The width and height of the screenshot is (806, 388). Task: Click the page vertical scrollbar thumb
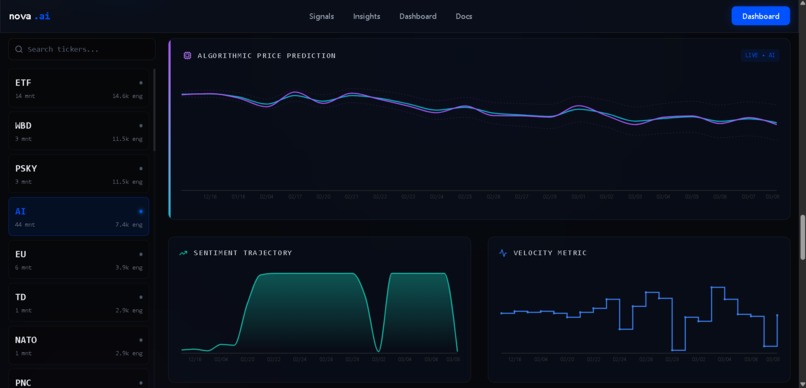[802, 237]
